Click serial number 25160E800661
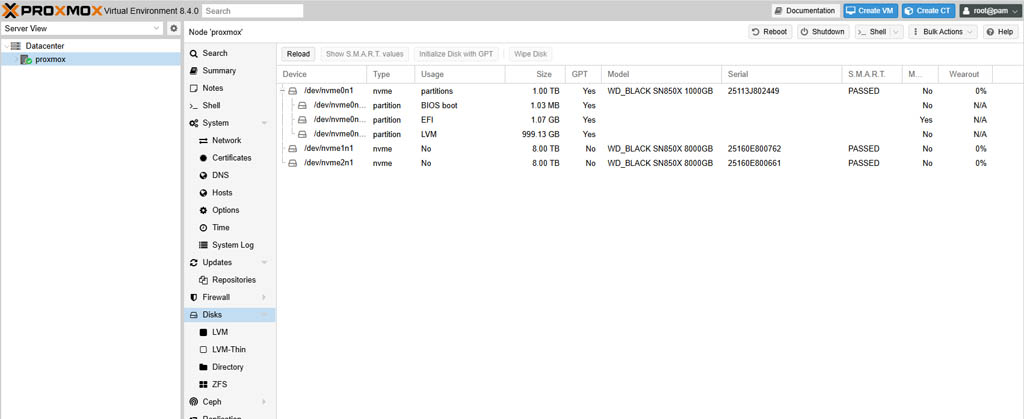This screenshot has width=1024, height=419. coord(754,163)
